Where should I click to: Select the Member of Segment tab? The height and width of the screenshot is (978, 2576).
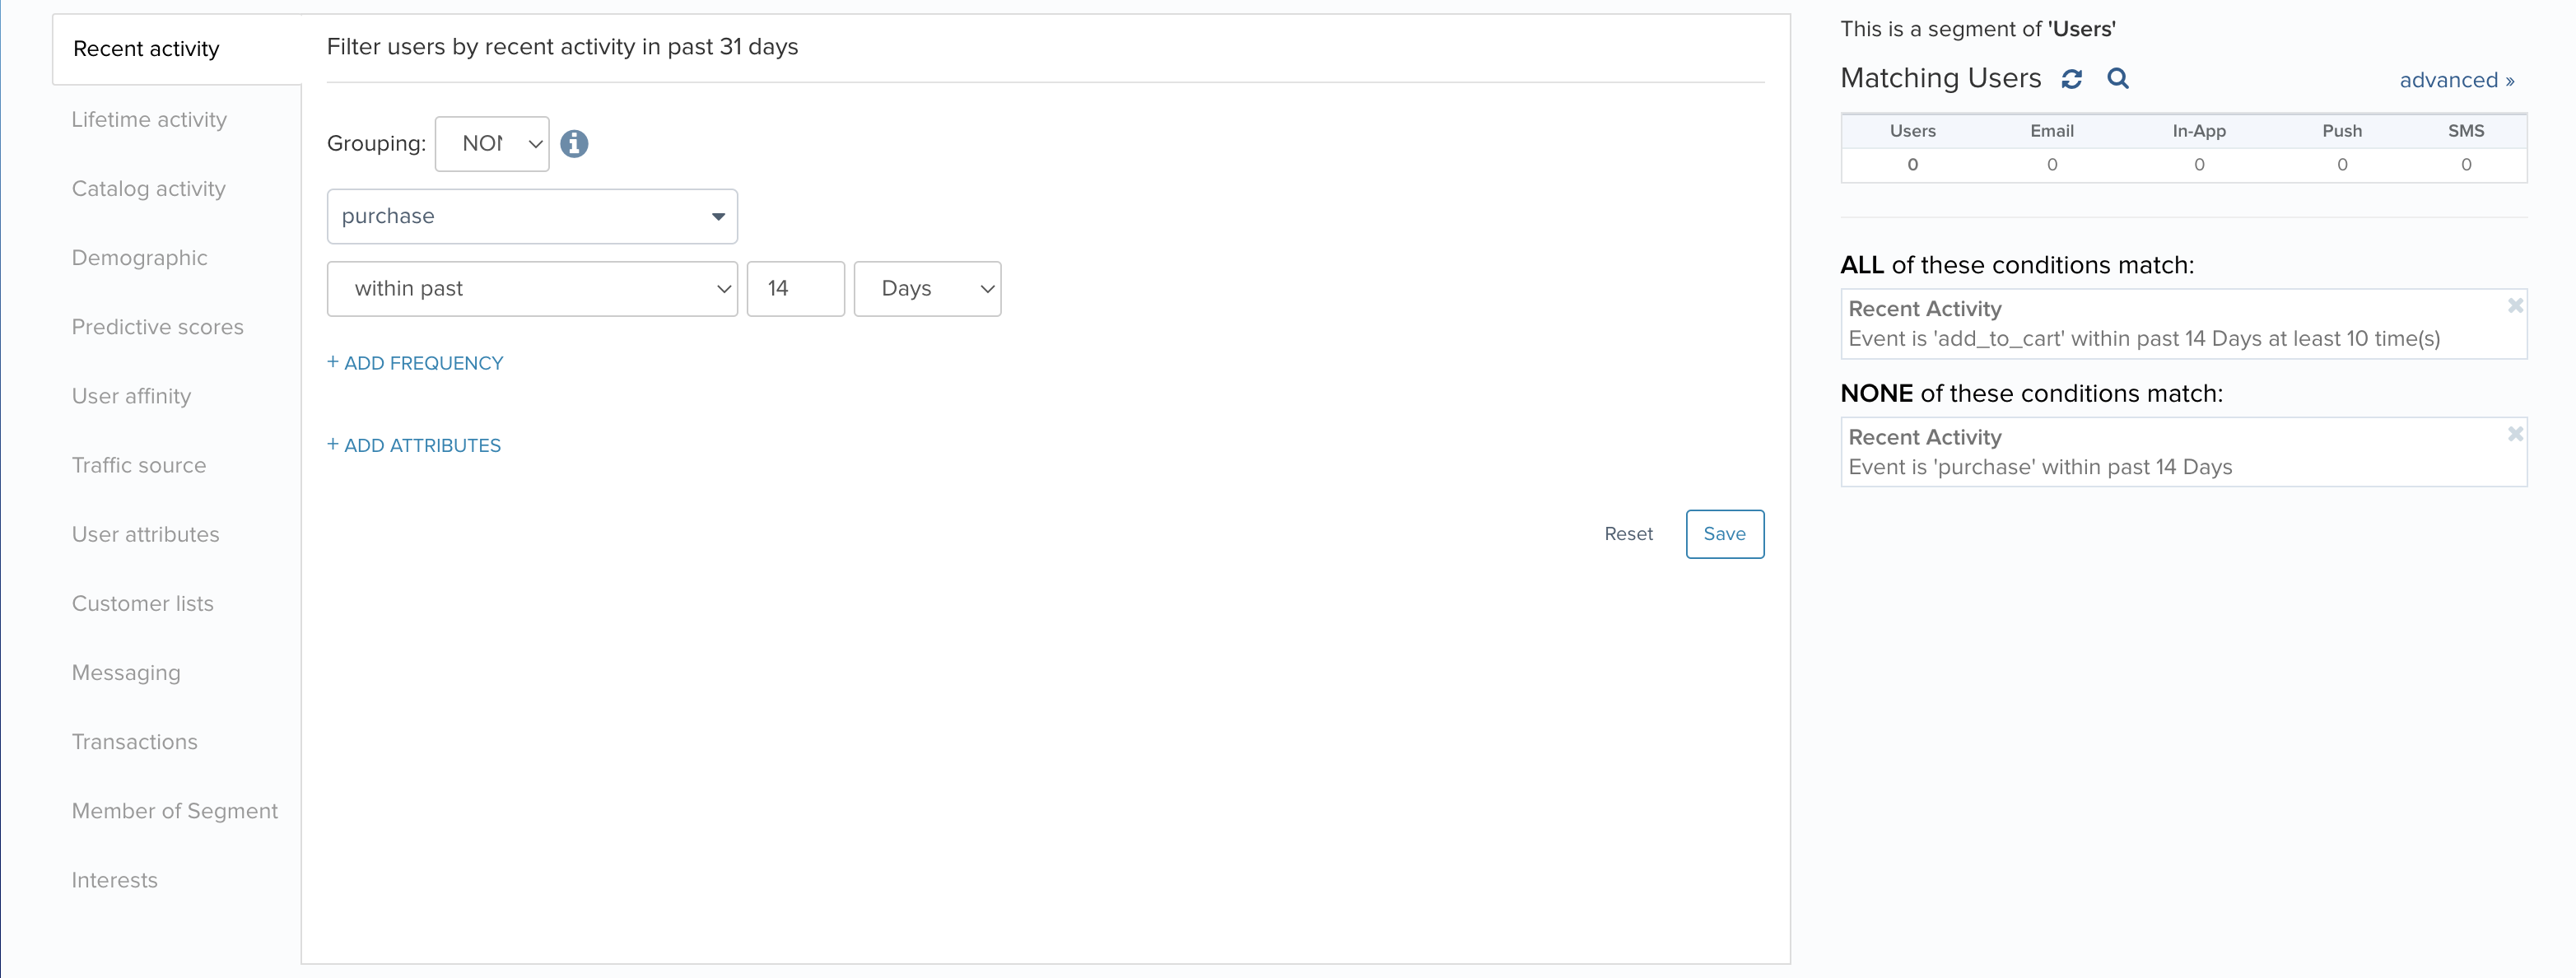point(174,811)
